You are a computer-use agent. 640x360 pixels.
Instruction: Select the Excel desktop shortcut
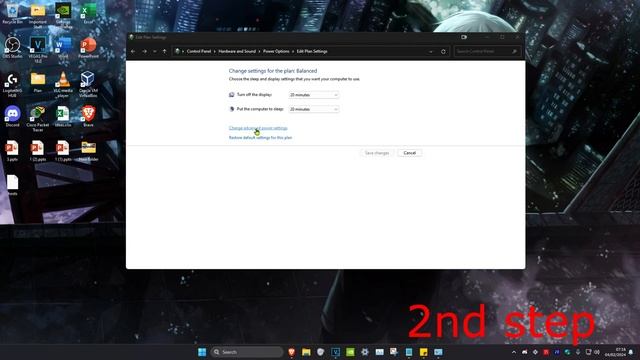tap(89, 13)
